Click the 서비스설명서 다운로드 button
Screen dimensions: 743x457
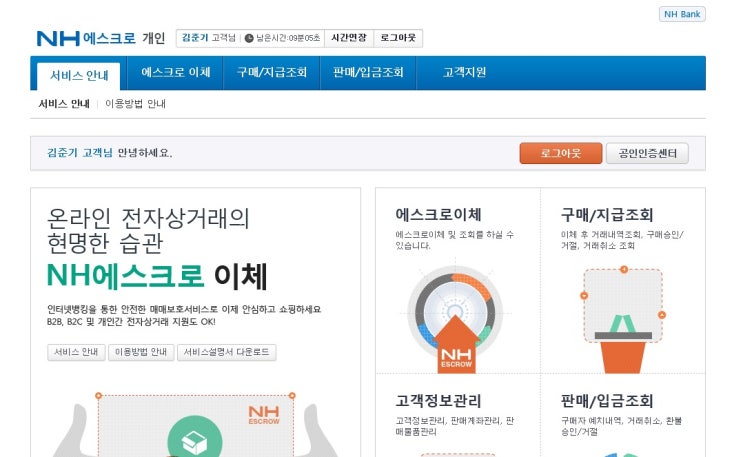click(x=227, y=352)
